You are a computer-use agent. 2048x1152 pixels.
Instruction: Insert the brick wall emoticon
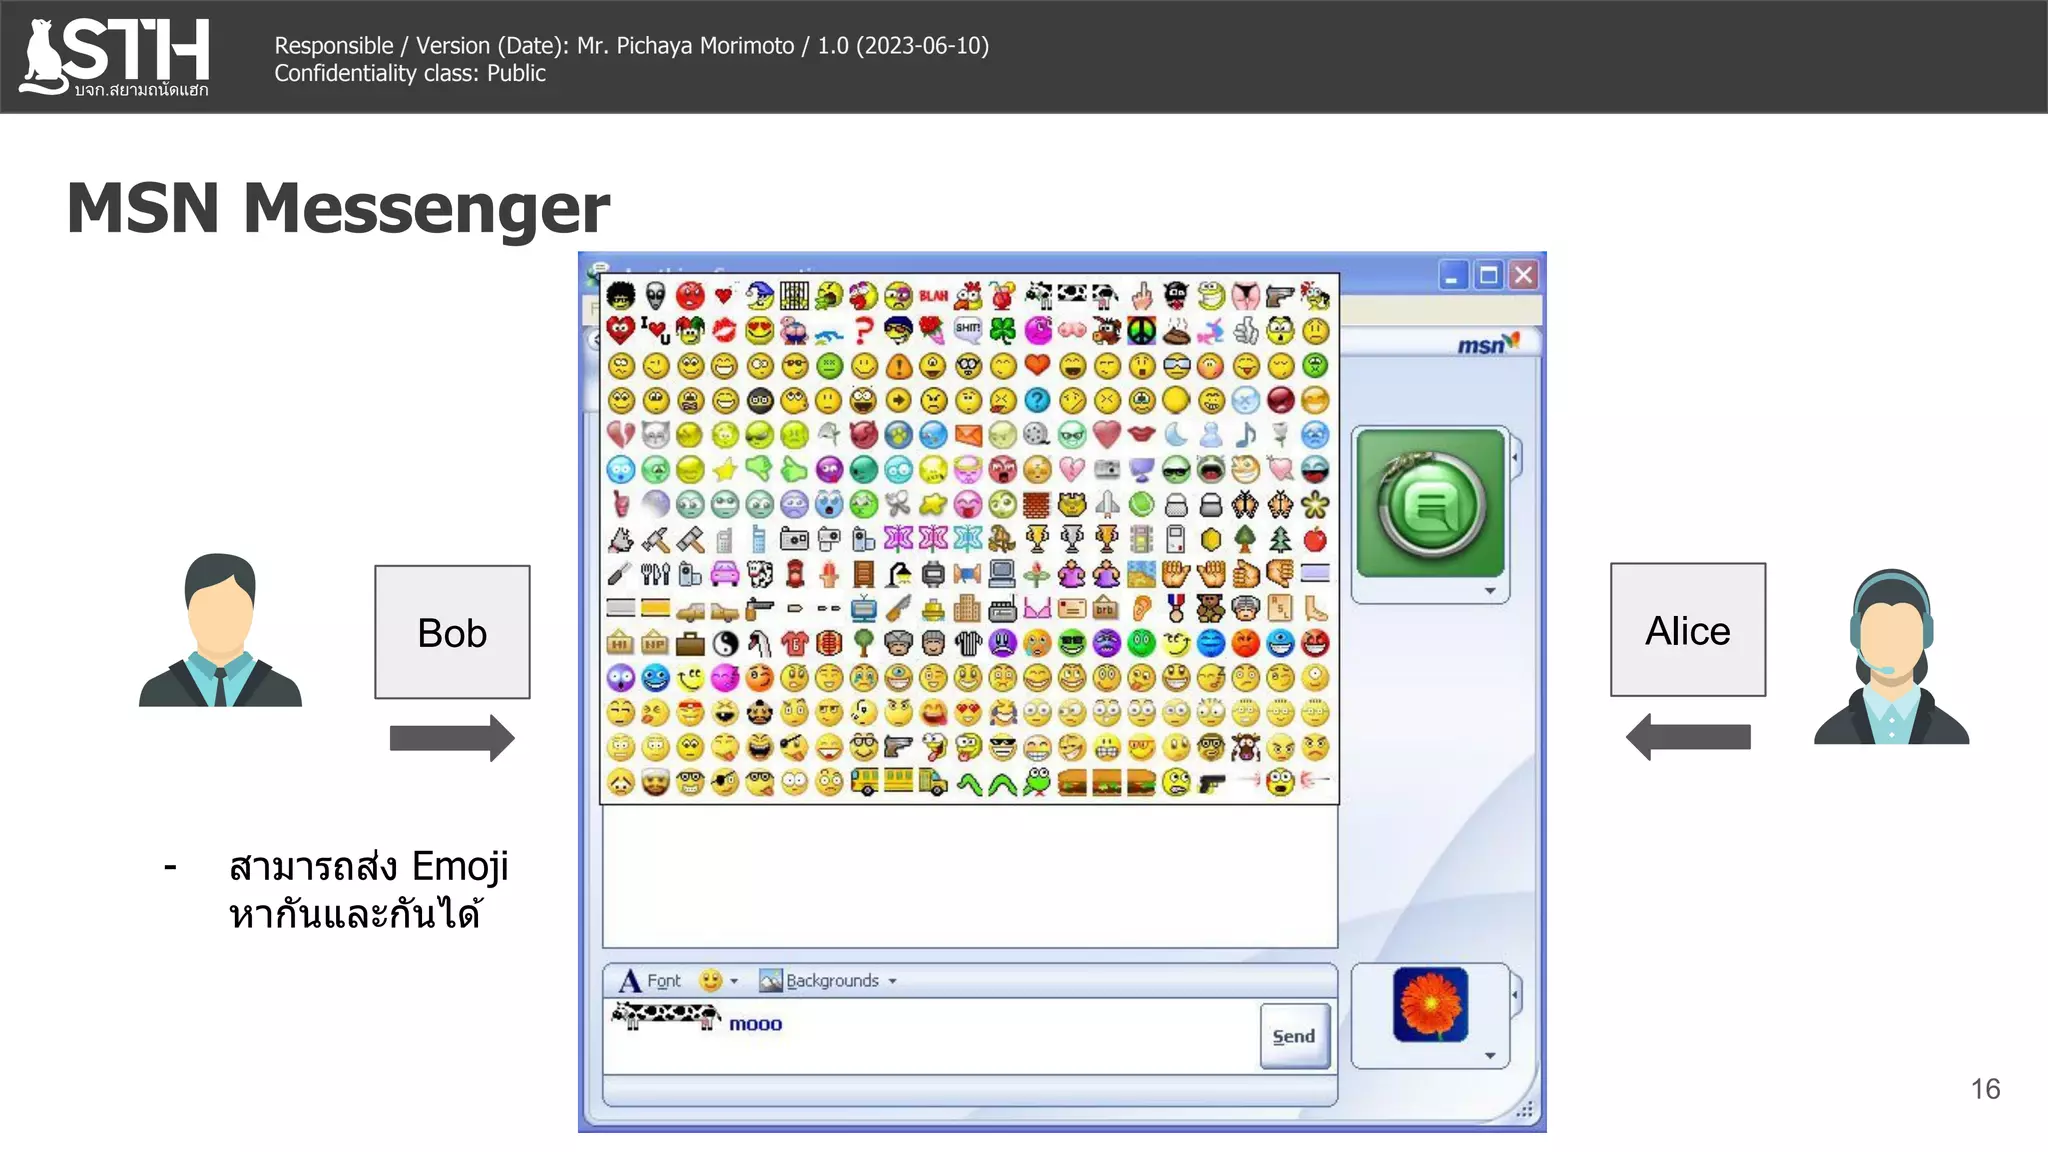pyautogui.click(x=1037, y=504)
